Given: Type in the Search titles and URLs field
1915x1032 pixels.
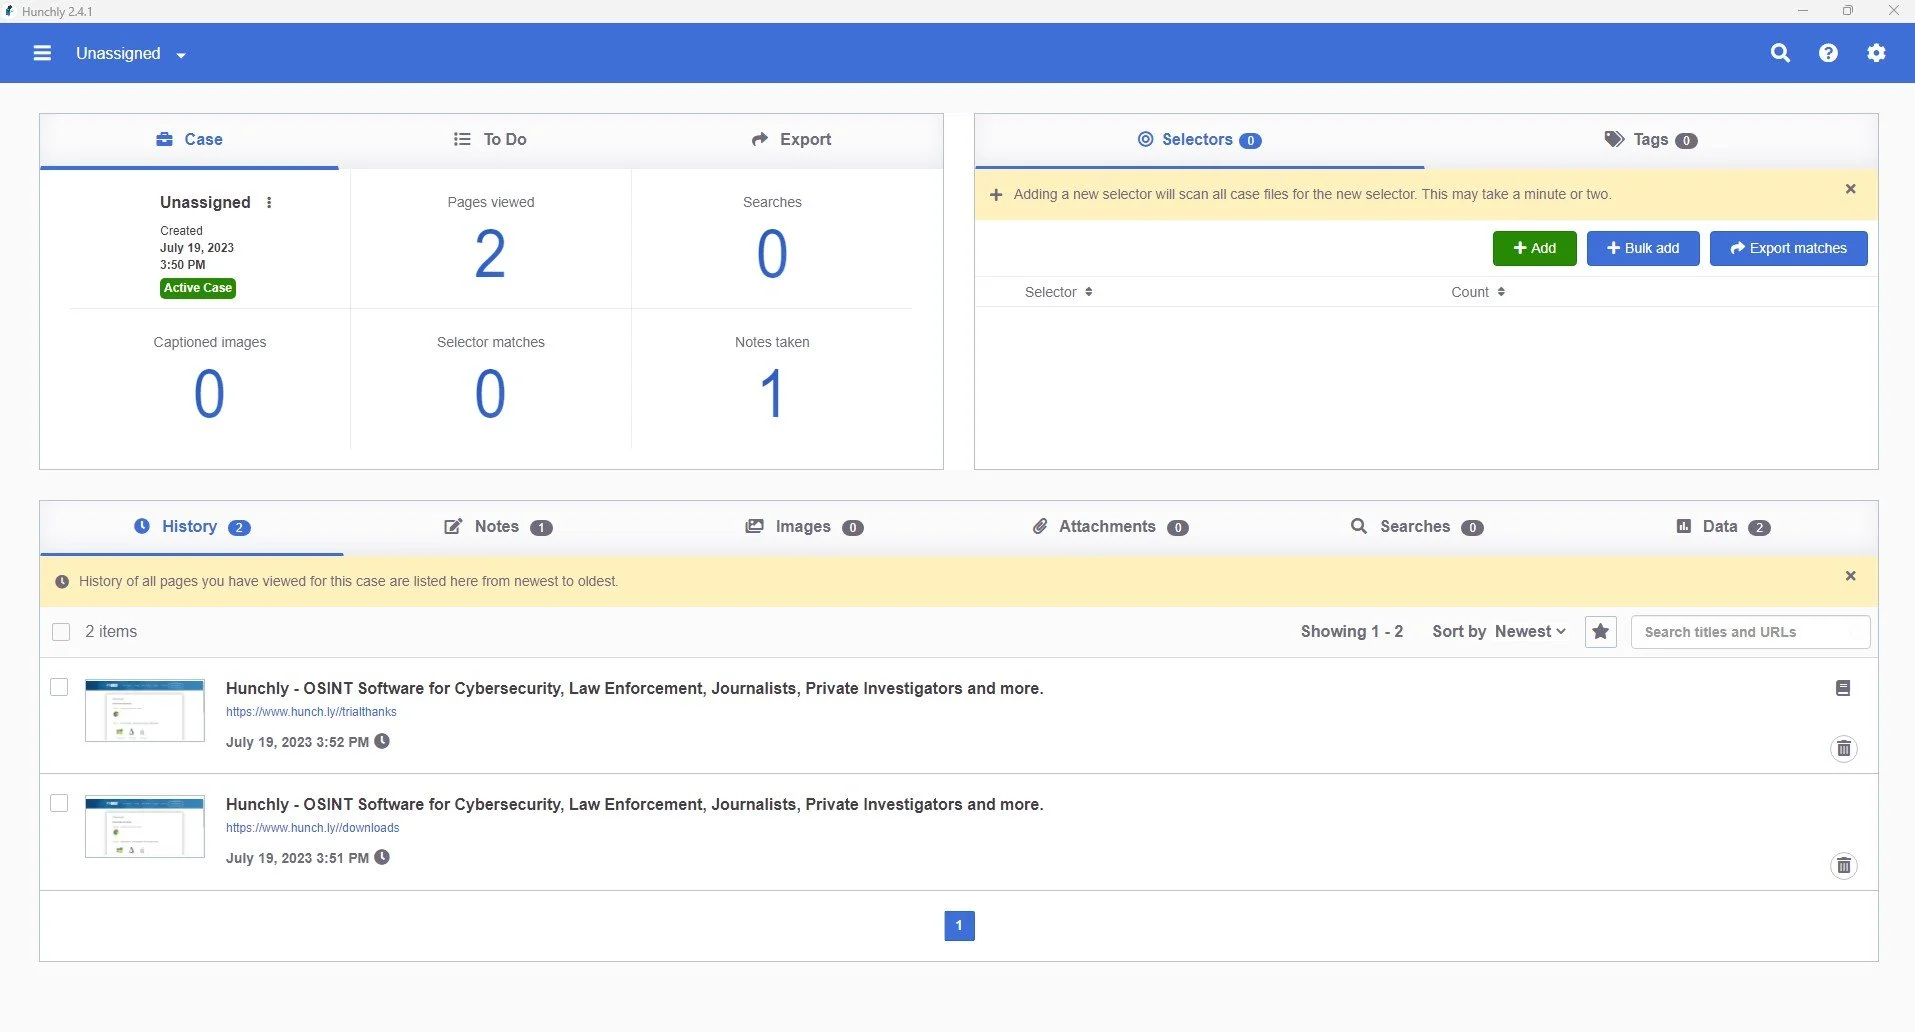Looking at the screenshot, I should click(x=1750, y=631).
